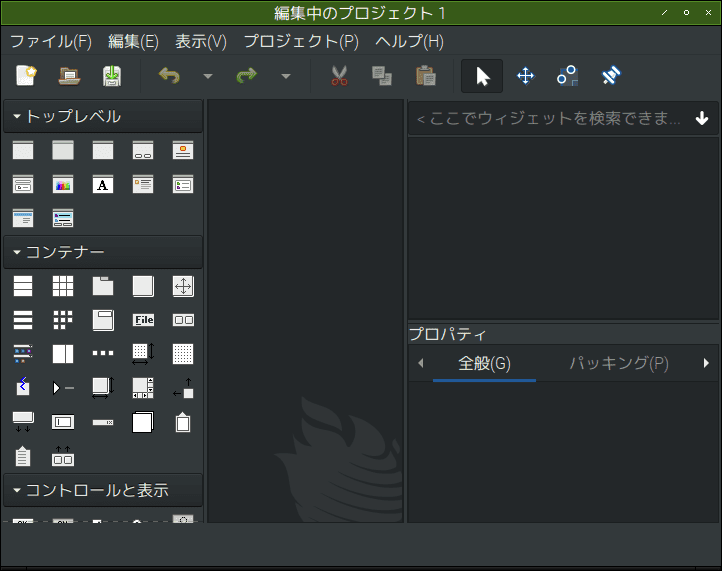Image resolution: width=722 pixels, height=571 pixels.
Task: Select the Aspect Frame container widget
Action: (x=183, y=286)
